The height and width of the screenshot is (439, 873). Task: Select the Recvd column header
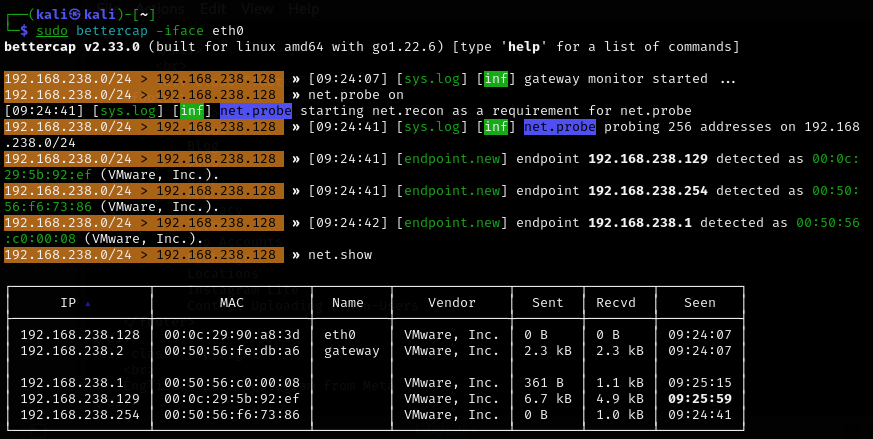(616, 301)
